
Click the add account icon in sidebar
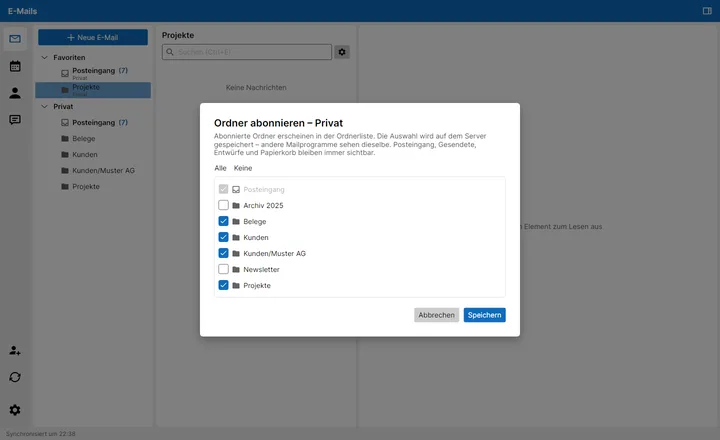point(15,350)
